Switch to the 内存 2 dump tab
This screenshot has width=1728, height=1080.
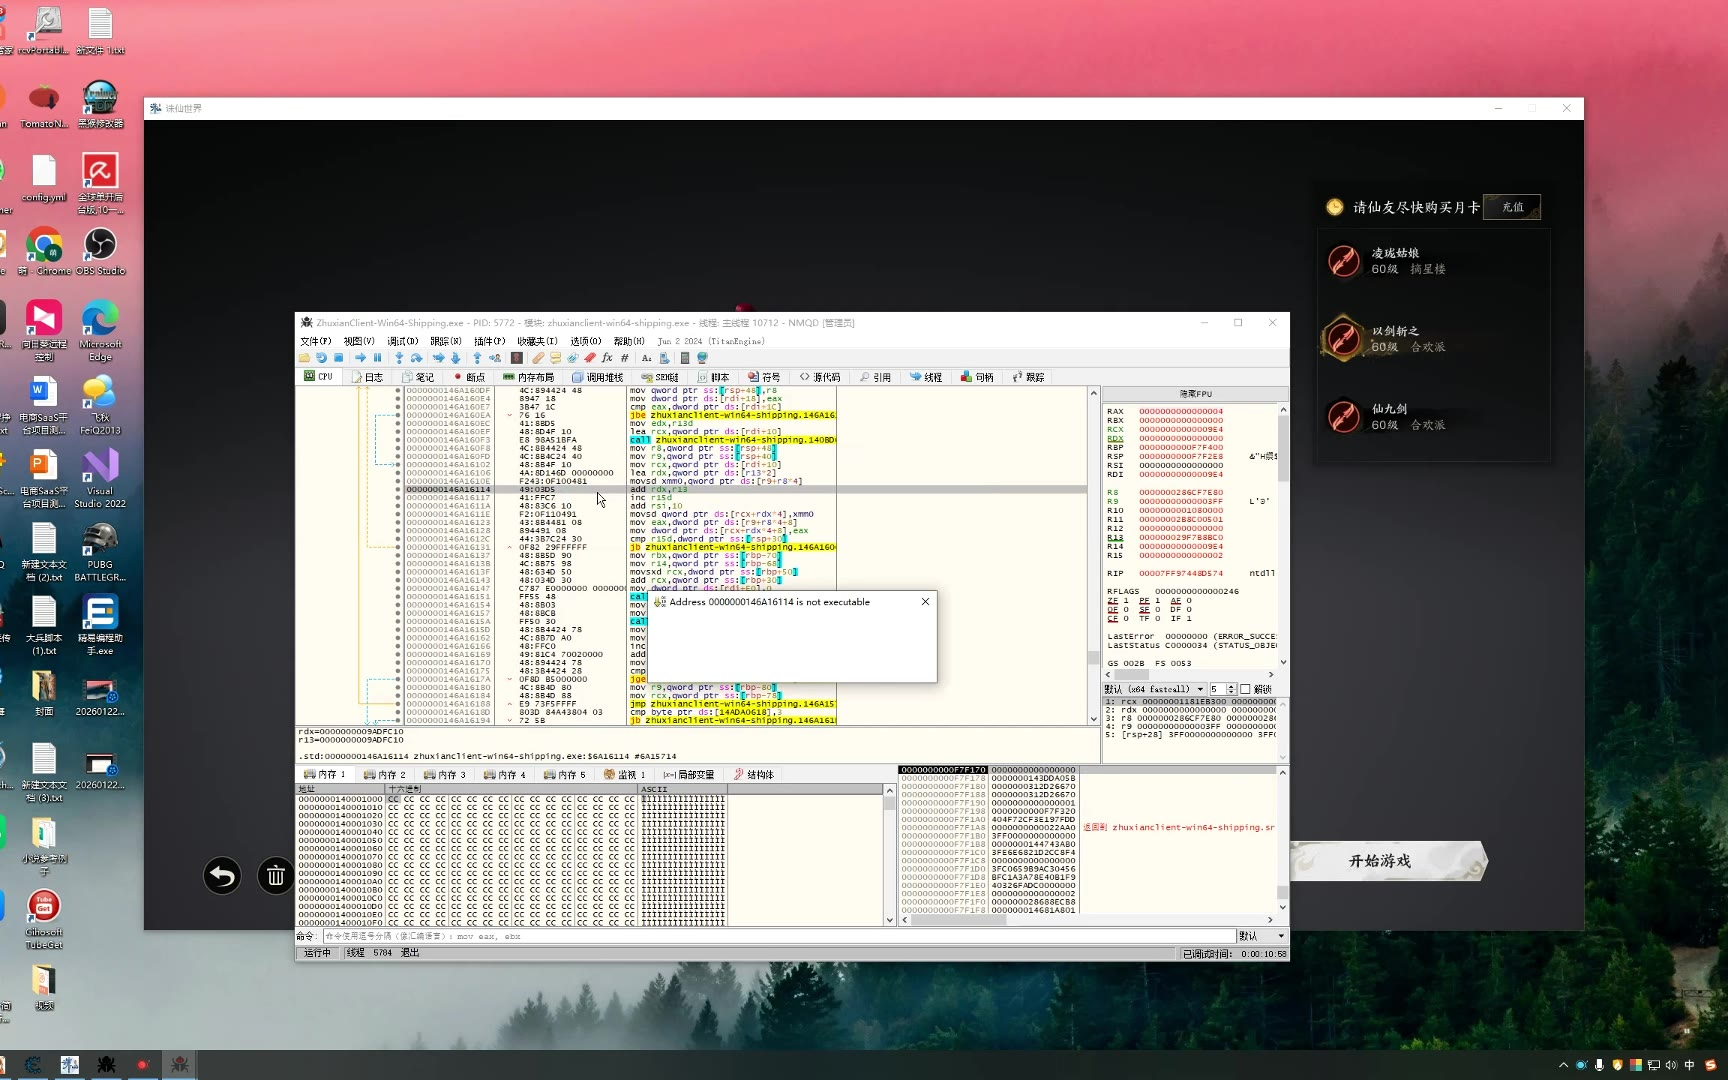[385, 774]
